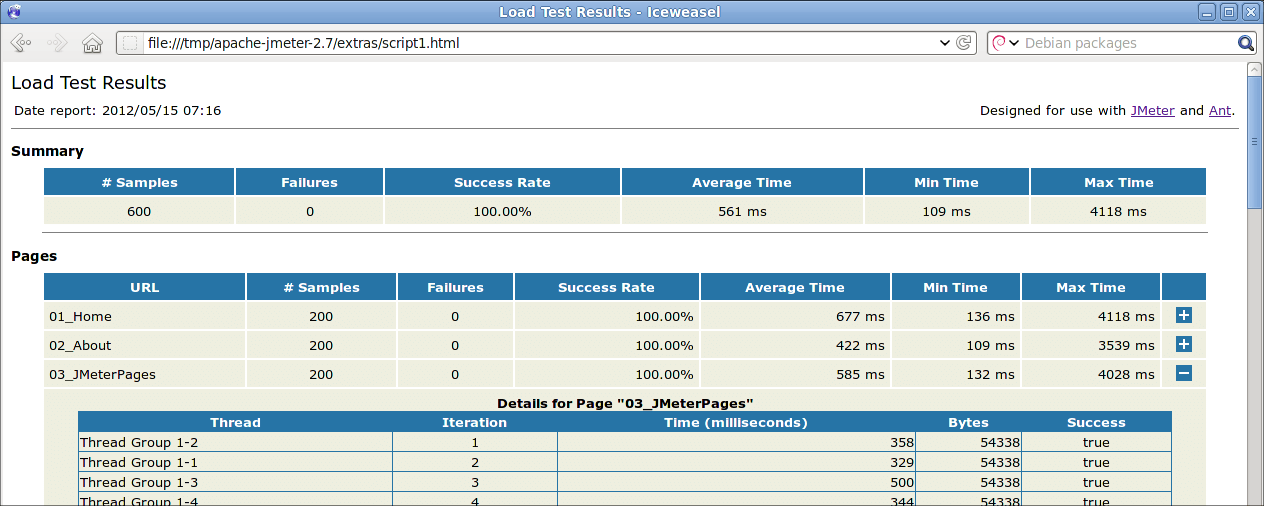This screenshot has height=506, width=1264.
Task: Reload the page with the refresh icon
Action: (964, 43)
